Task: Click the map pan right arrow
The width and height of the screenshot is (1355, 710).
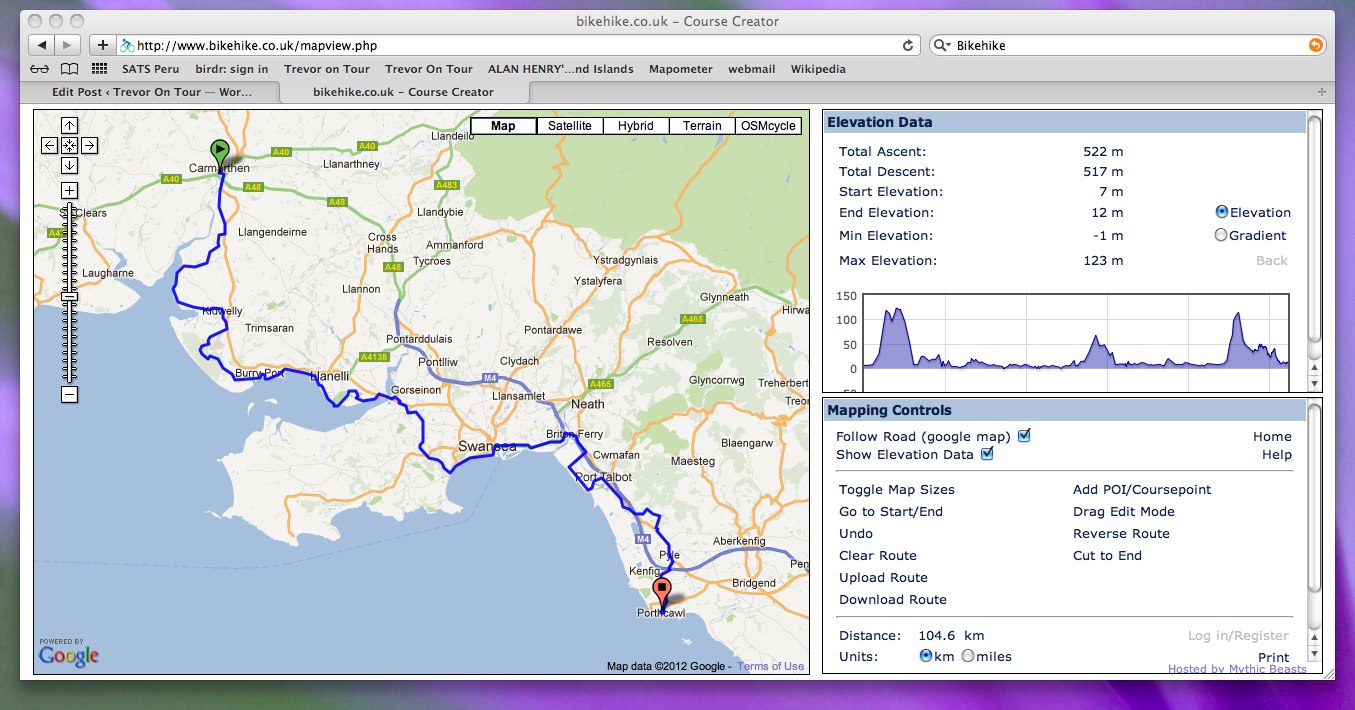Action: tap(89, 146)
